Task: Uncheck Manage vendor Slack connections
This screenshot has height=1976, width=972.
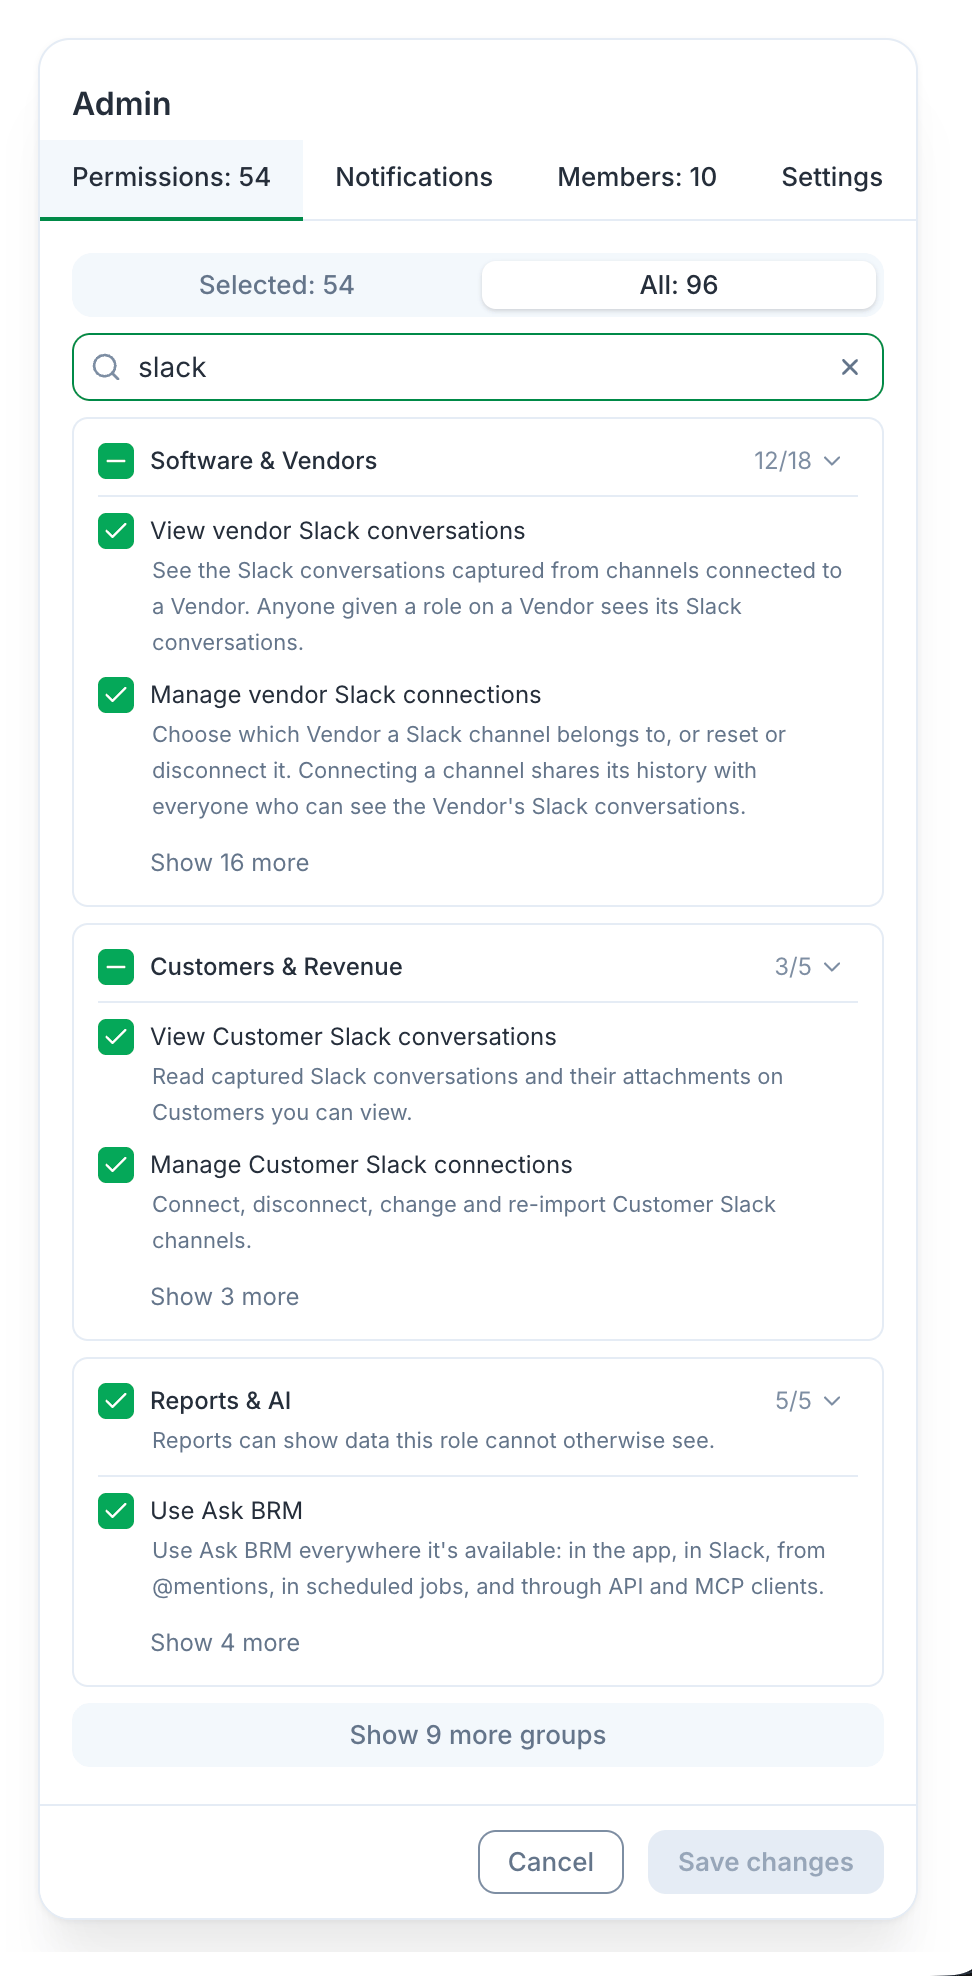Action: coord(116,695)
